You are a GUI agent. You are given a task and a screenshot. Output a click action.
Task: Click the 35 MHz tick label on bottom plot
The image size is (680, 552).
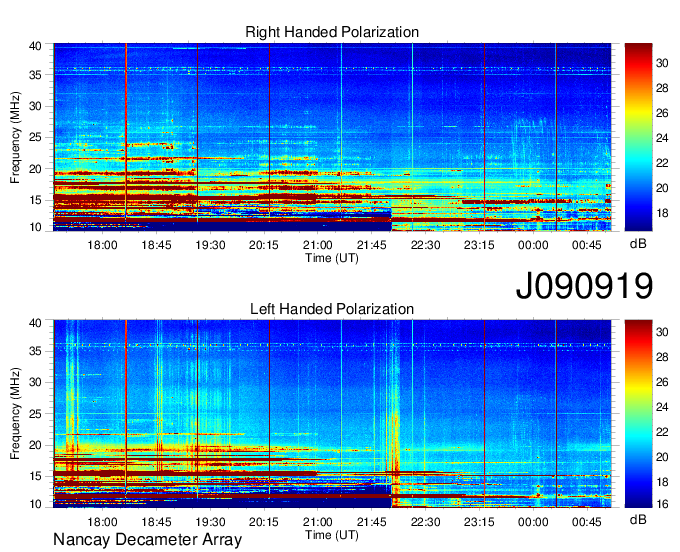pyautogui.click(x=35, y=351)
